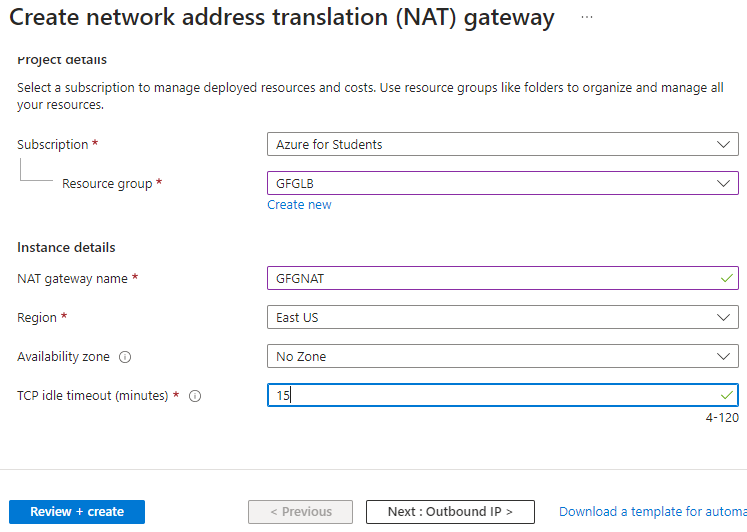Viewport: 747px width, 532px height.
Task: Click the Availability zone info icon
Action: coord(125,357)
